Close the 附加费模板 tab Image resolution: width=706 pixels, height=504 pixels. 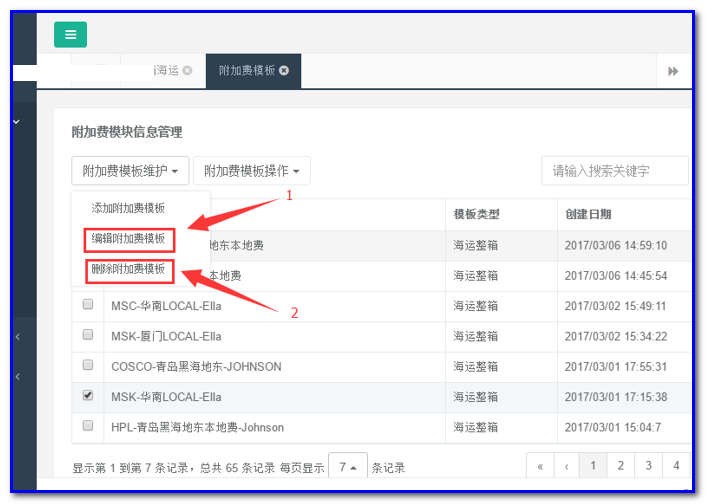pos(284,70)
